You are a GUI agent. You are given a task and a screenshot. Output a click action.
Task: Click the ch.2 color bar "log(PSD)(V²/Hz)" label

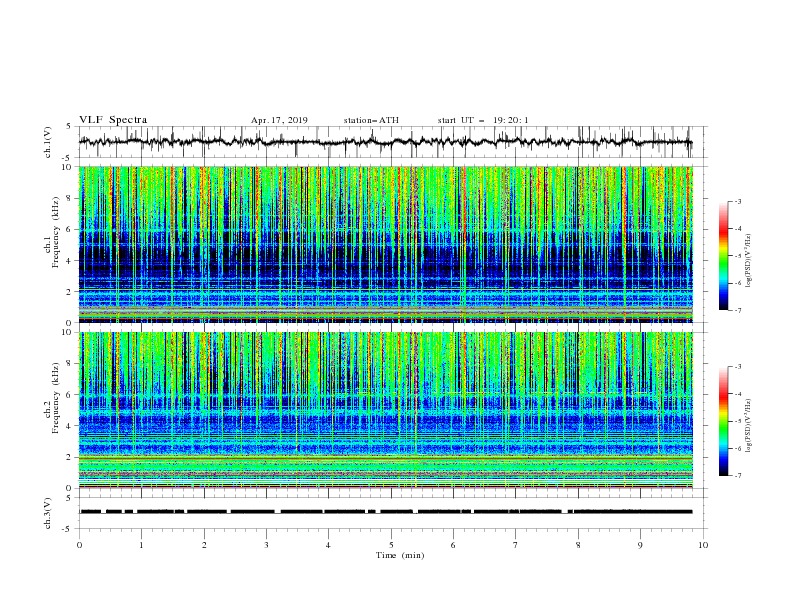pyautogui.click(x=749, y=426)
